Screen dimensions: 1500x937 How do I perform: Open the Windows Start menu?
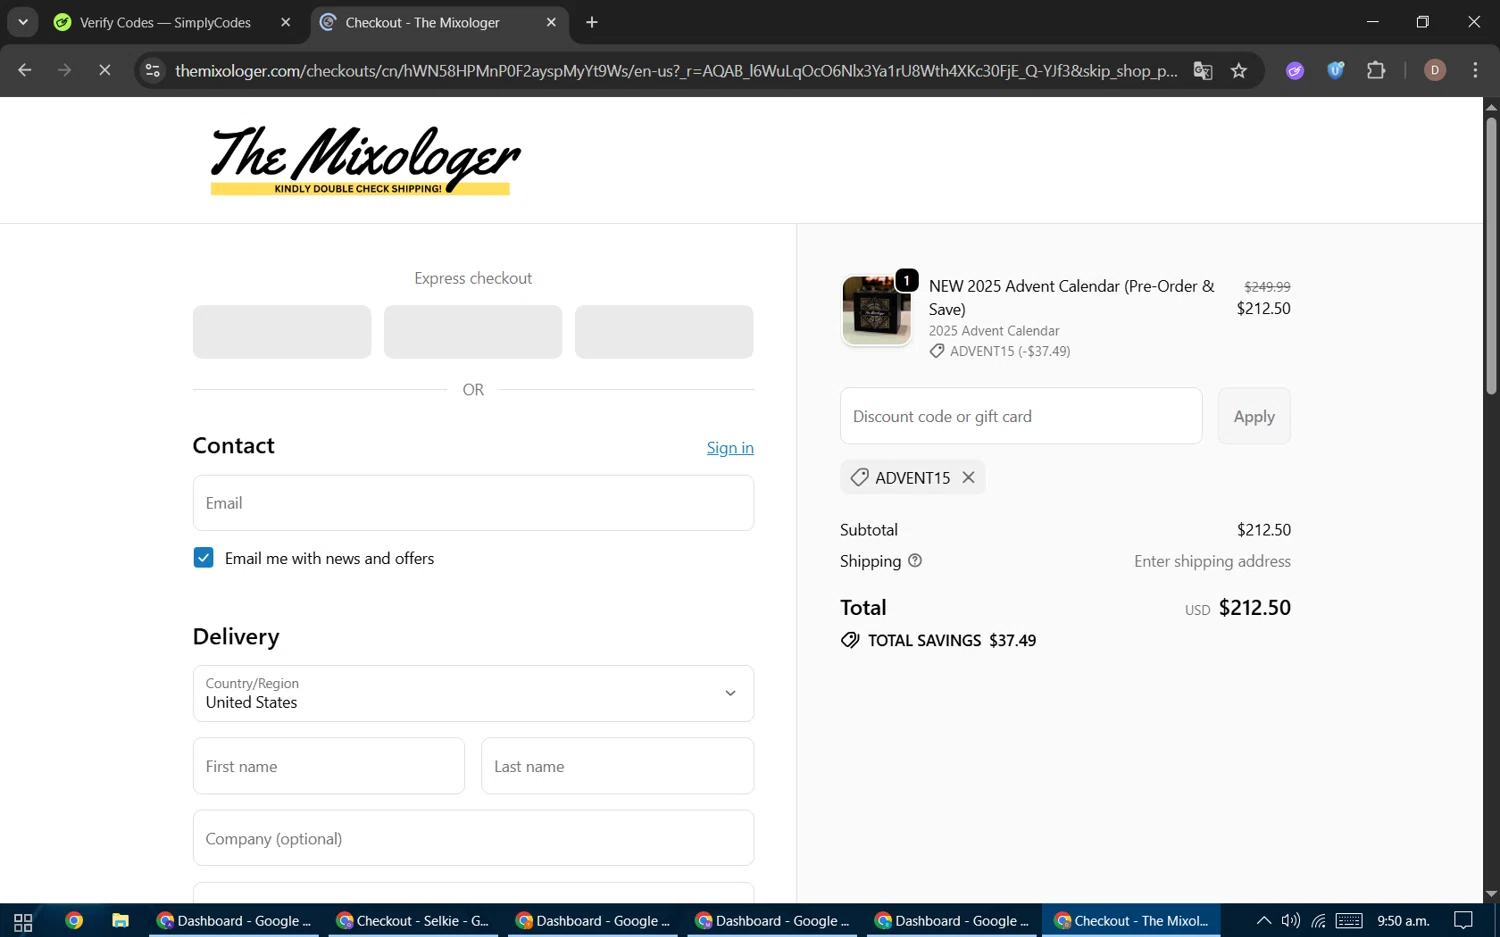(x=23, y=921)
